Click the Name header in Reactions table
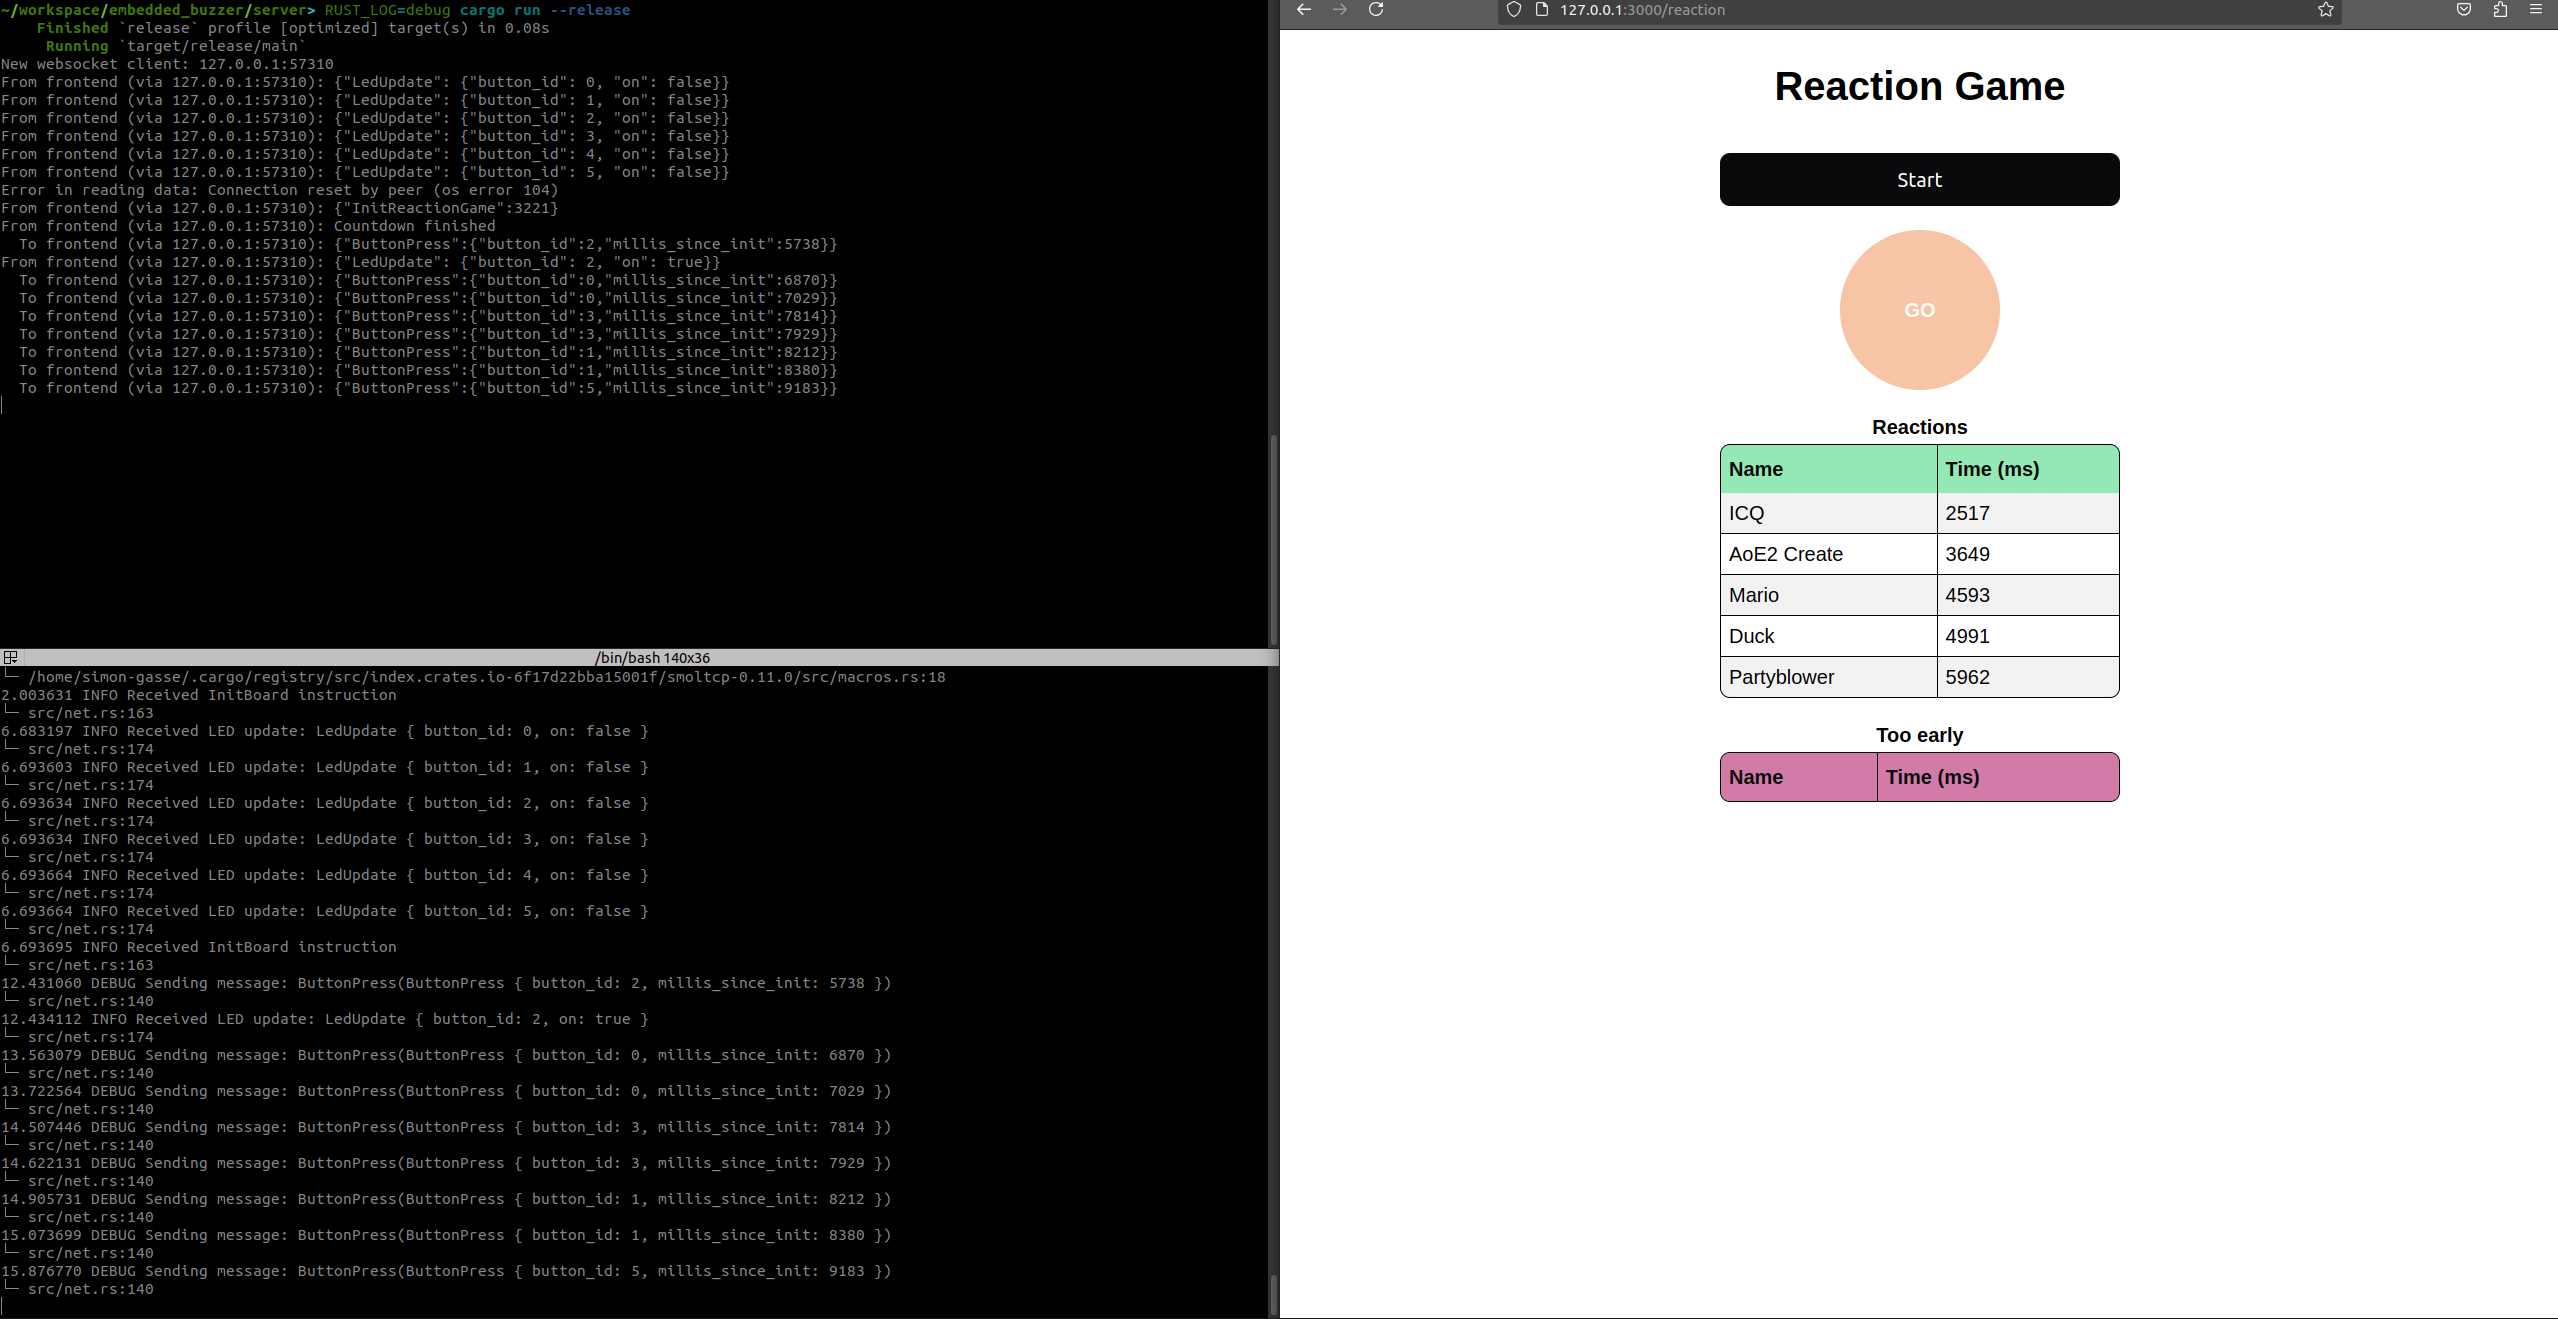The width and height of the screenshot is (2558, 1319). tap(1828, 469)
